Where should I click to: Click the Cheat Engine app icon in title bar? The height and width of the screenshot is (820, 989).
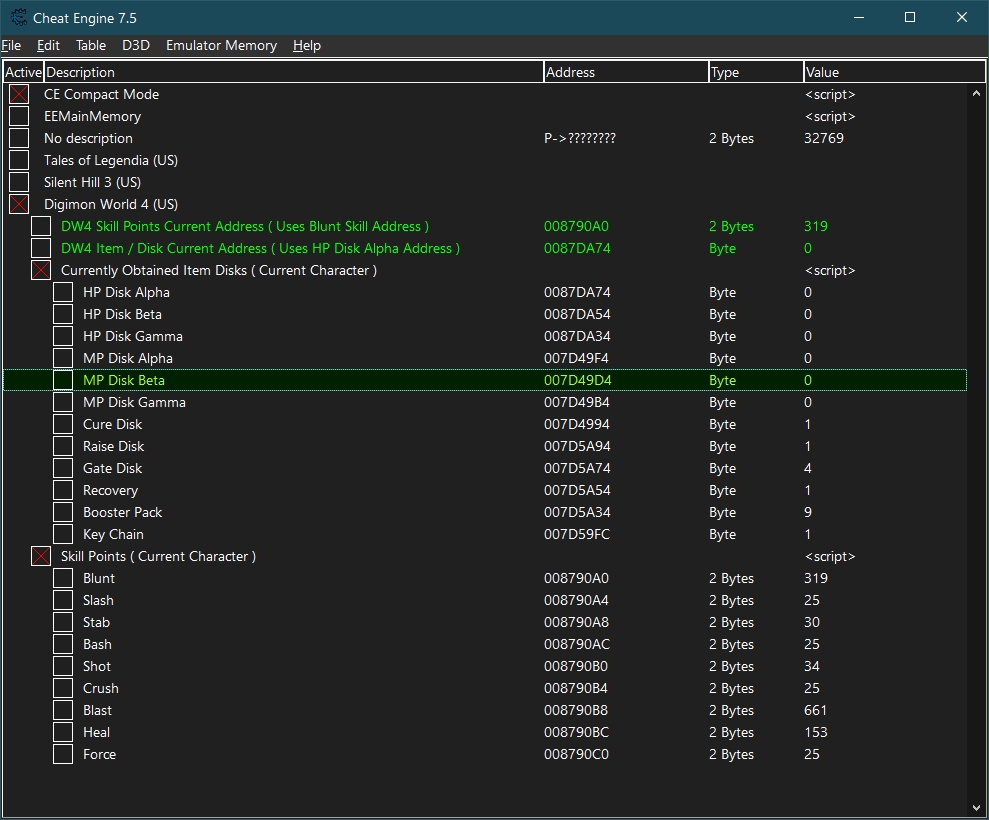pos(19,18)
